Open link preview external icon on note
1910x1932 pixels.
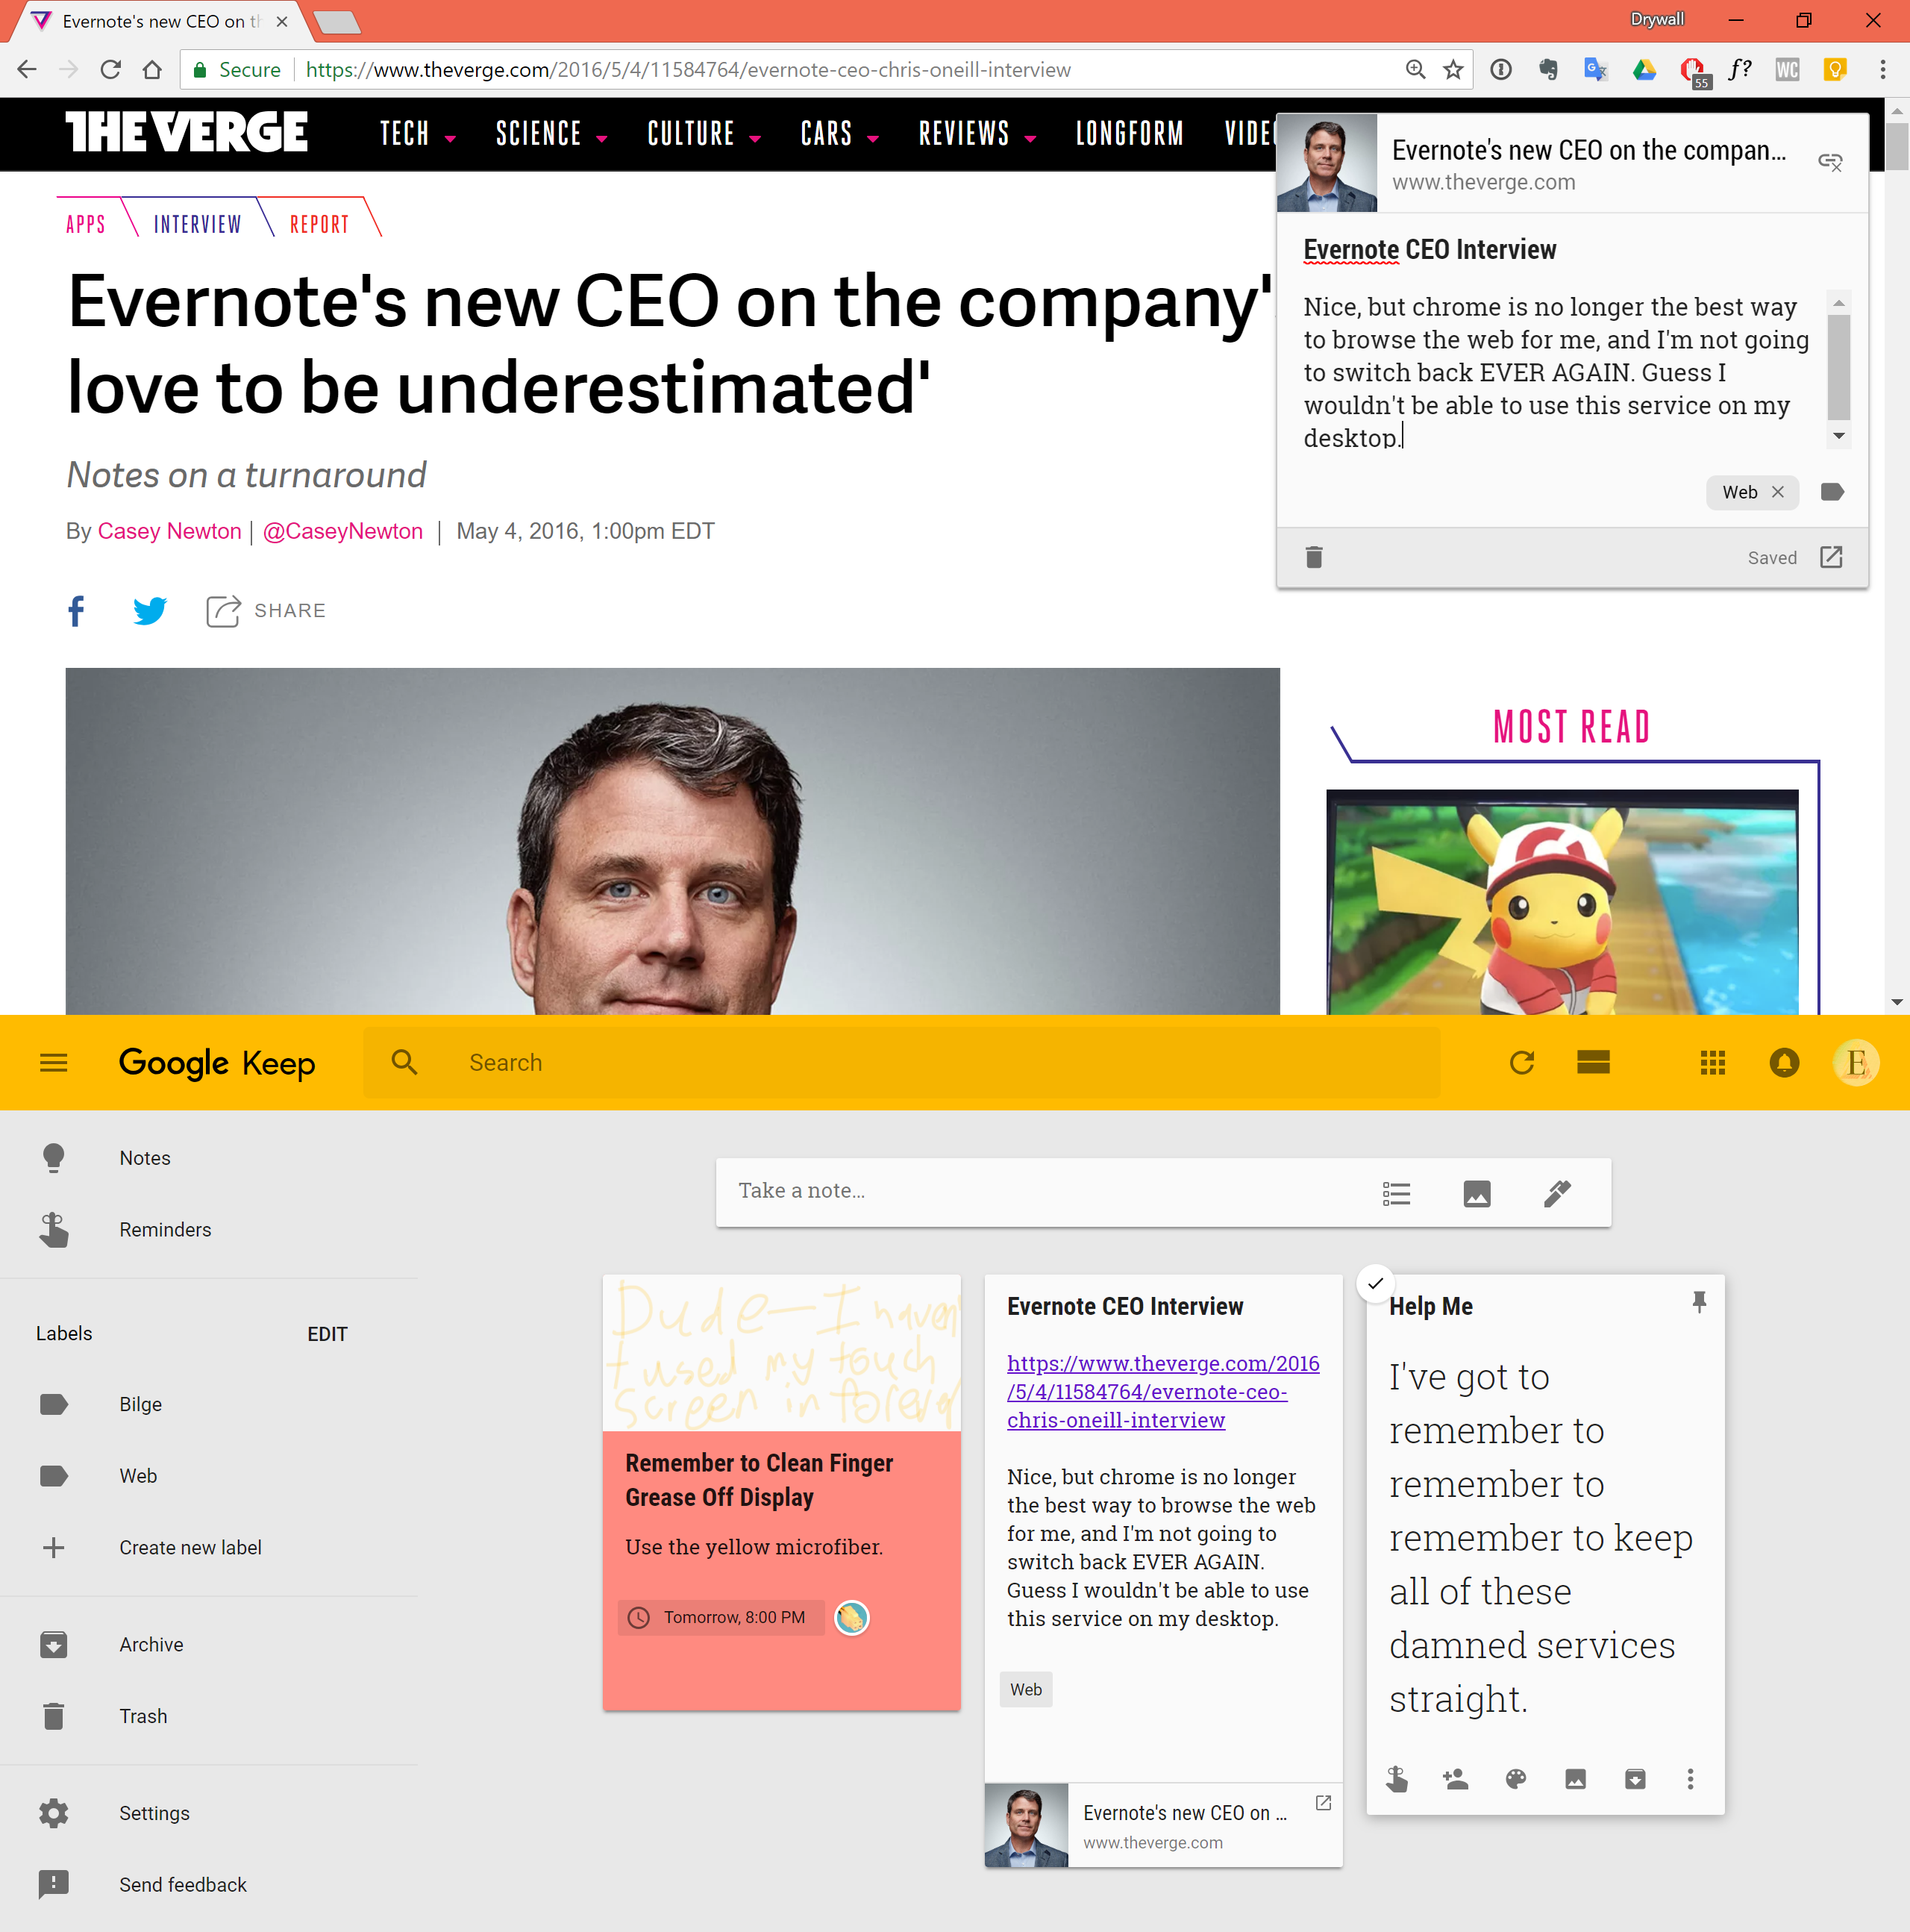1323,1803
